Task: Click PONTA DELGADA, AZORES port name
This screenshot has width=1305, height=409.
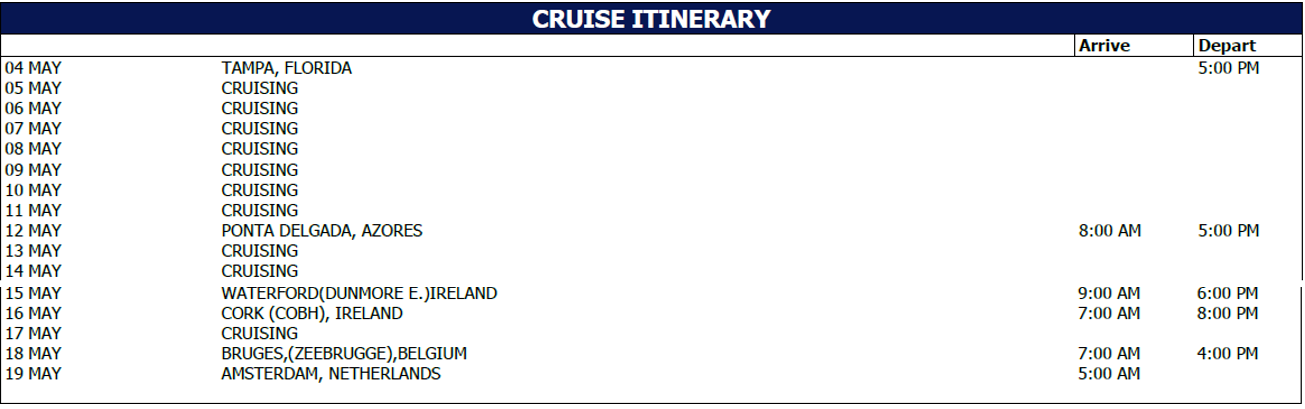Action: [322, 231]
